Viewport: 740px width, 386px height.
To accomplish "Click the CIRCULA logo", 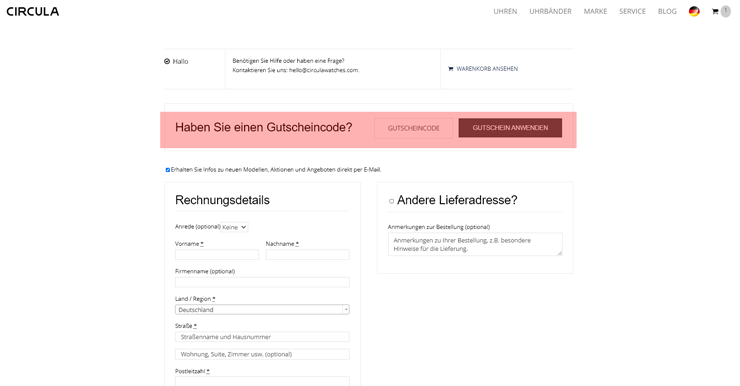I will (33, 11).
